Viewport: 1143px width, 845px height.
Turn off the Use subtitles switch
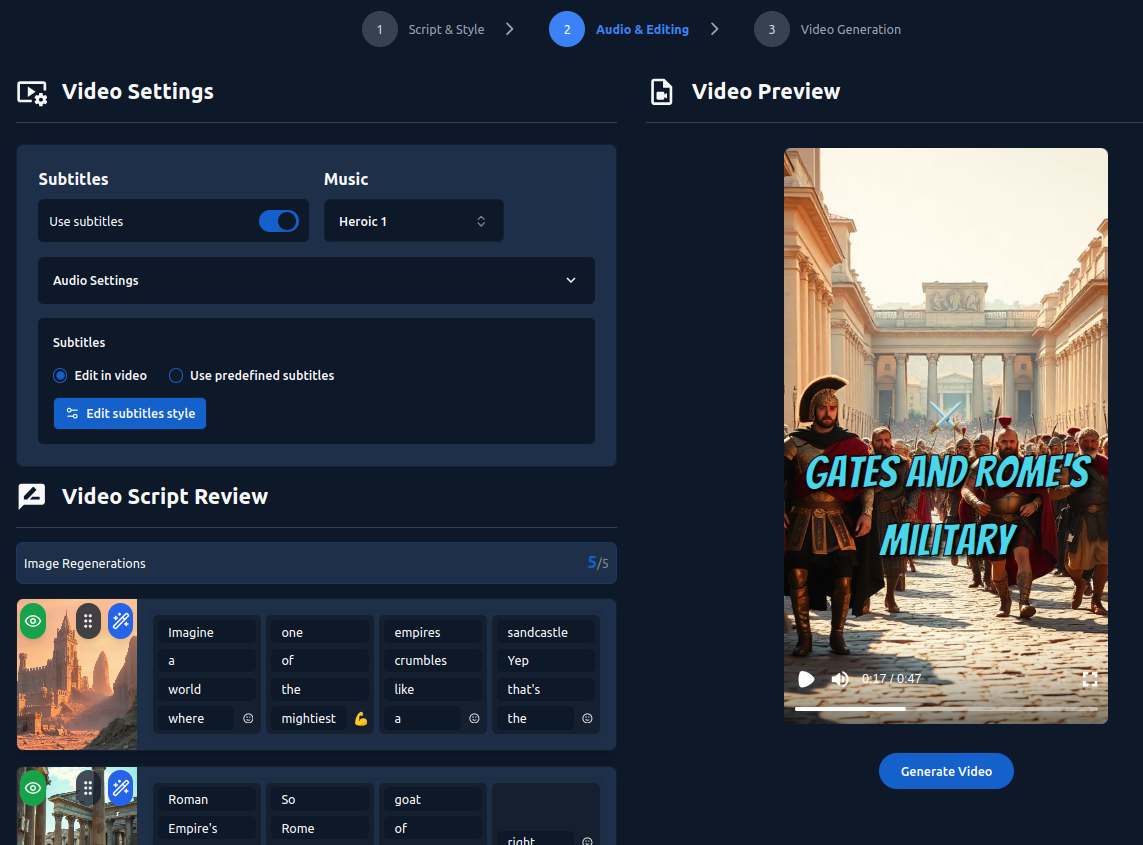pyautogui.click(x=279, y=221)
